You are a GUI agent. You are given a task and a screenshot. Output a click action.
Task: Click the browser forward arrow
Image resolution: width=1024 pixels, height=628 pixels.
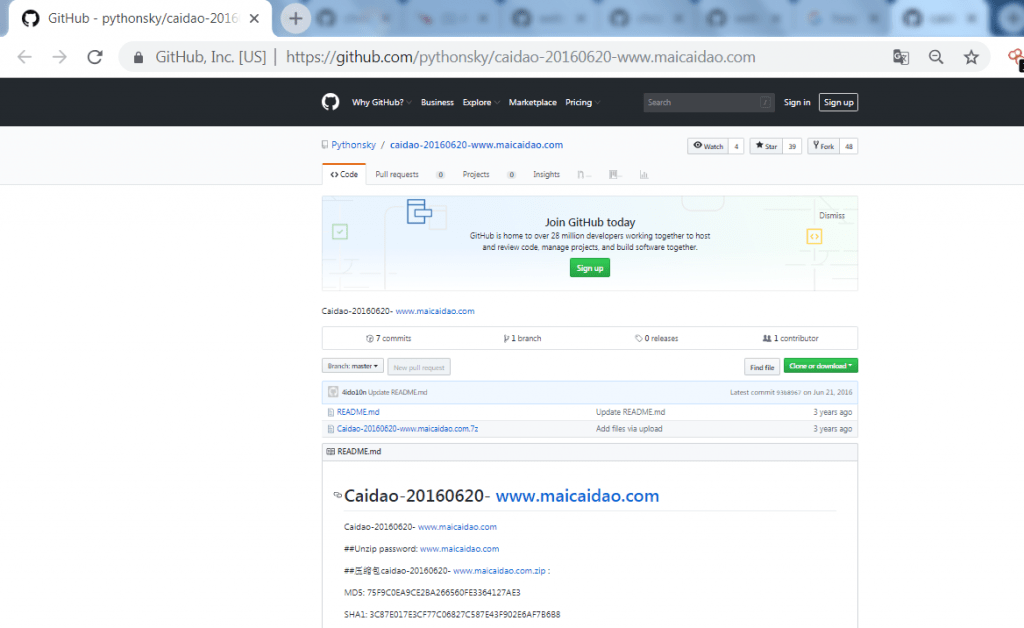(59, 57)
